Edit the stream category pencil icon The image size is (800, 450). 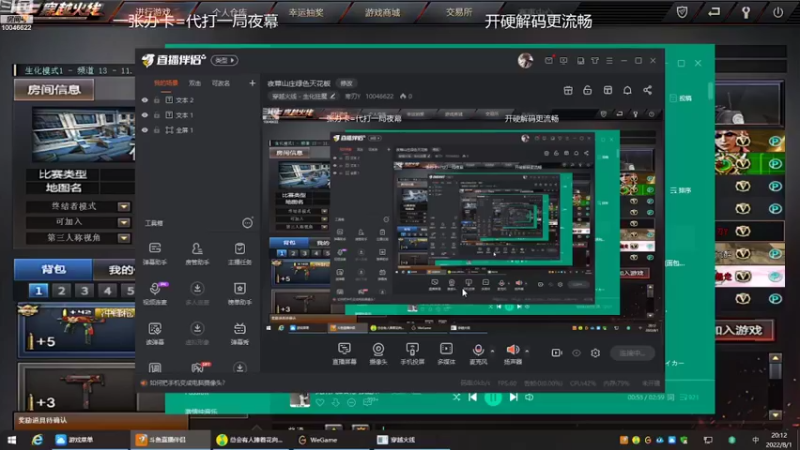click(333, 96)
